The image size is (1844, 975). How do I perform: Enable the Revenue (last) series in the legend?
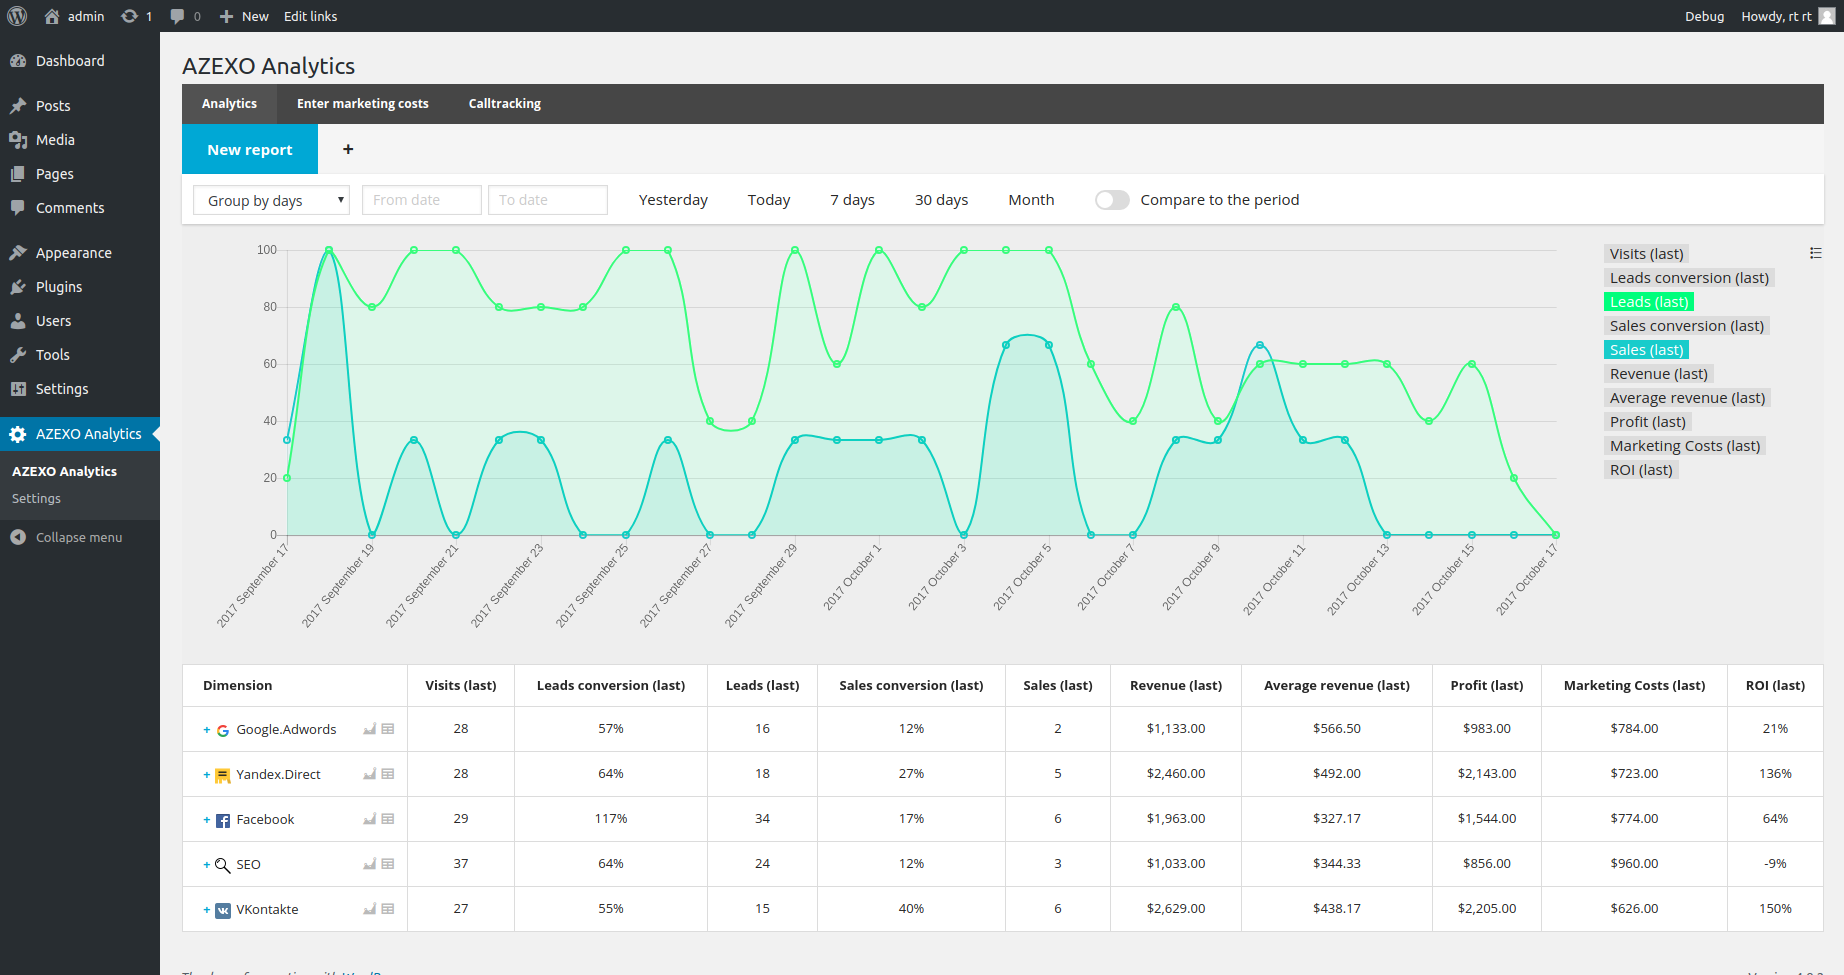pos(1658,374)
